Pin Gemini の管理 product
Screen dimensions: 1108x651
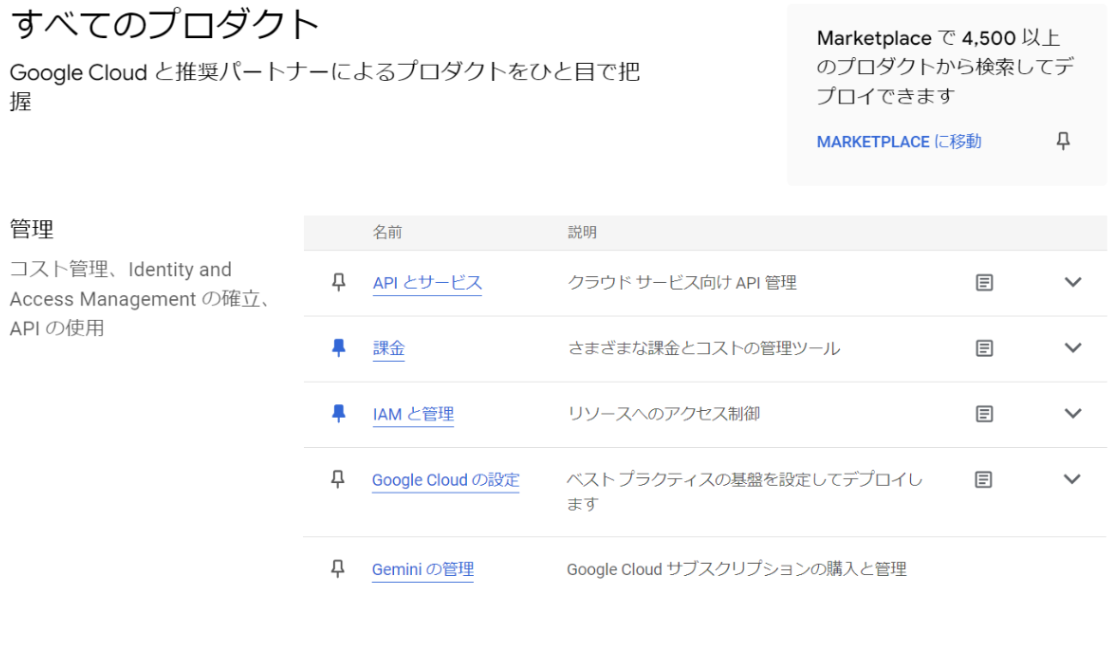pyautogui.click(x=338, y=569)
